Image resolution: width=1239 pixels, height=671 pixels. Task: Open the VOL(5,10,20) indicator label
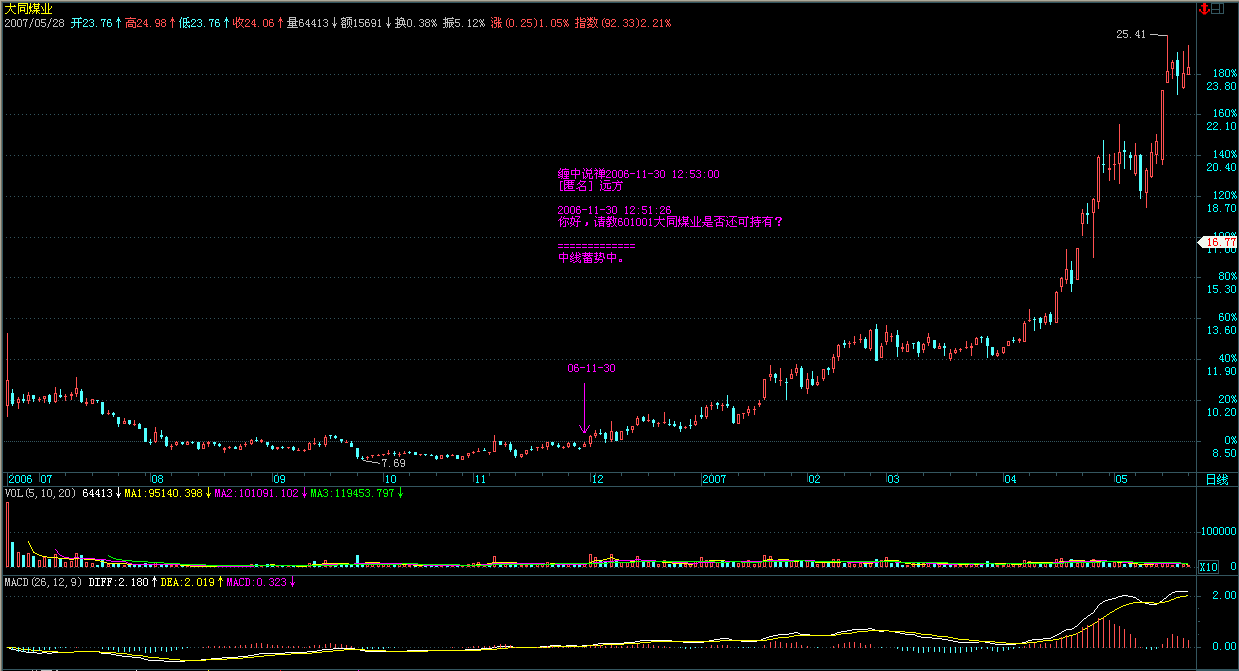point(41,493)
